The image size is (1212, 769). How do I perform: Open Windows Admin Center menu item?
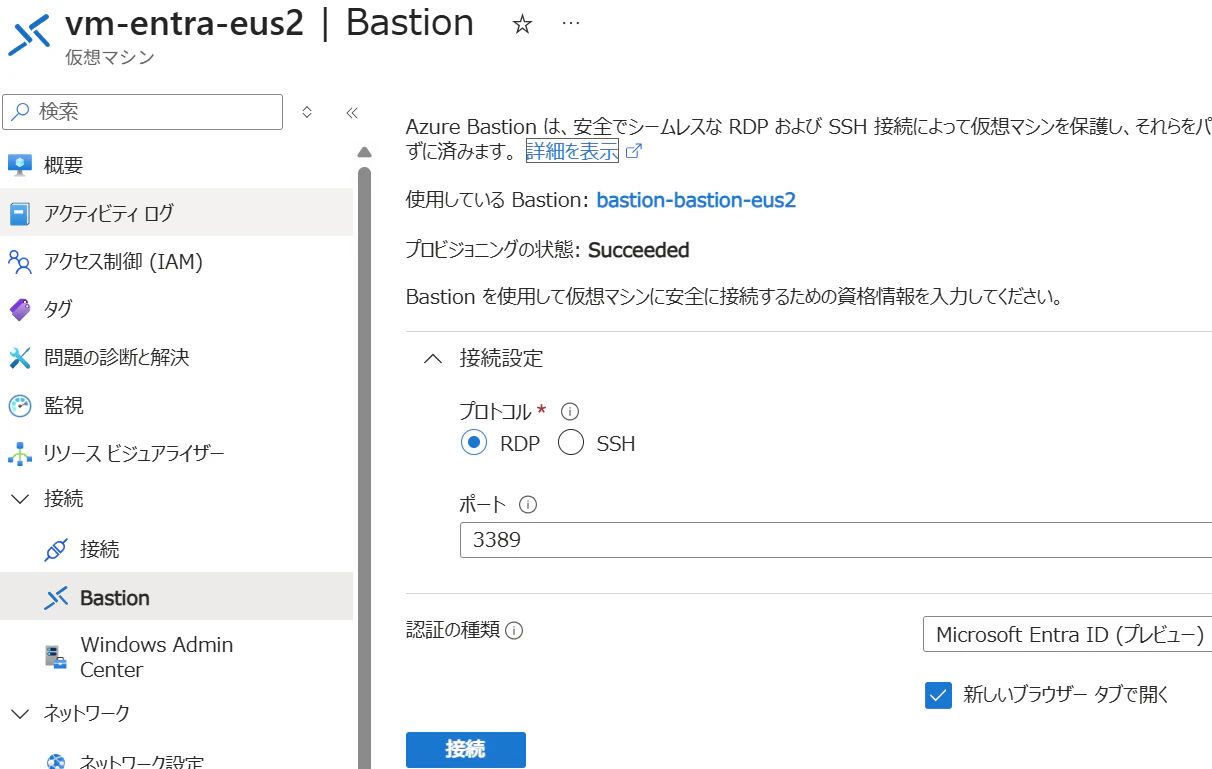pos(176,657)
